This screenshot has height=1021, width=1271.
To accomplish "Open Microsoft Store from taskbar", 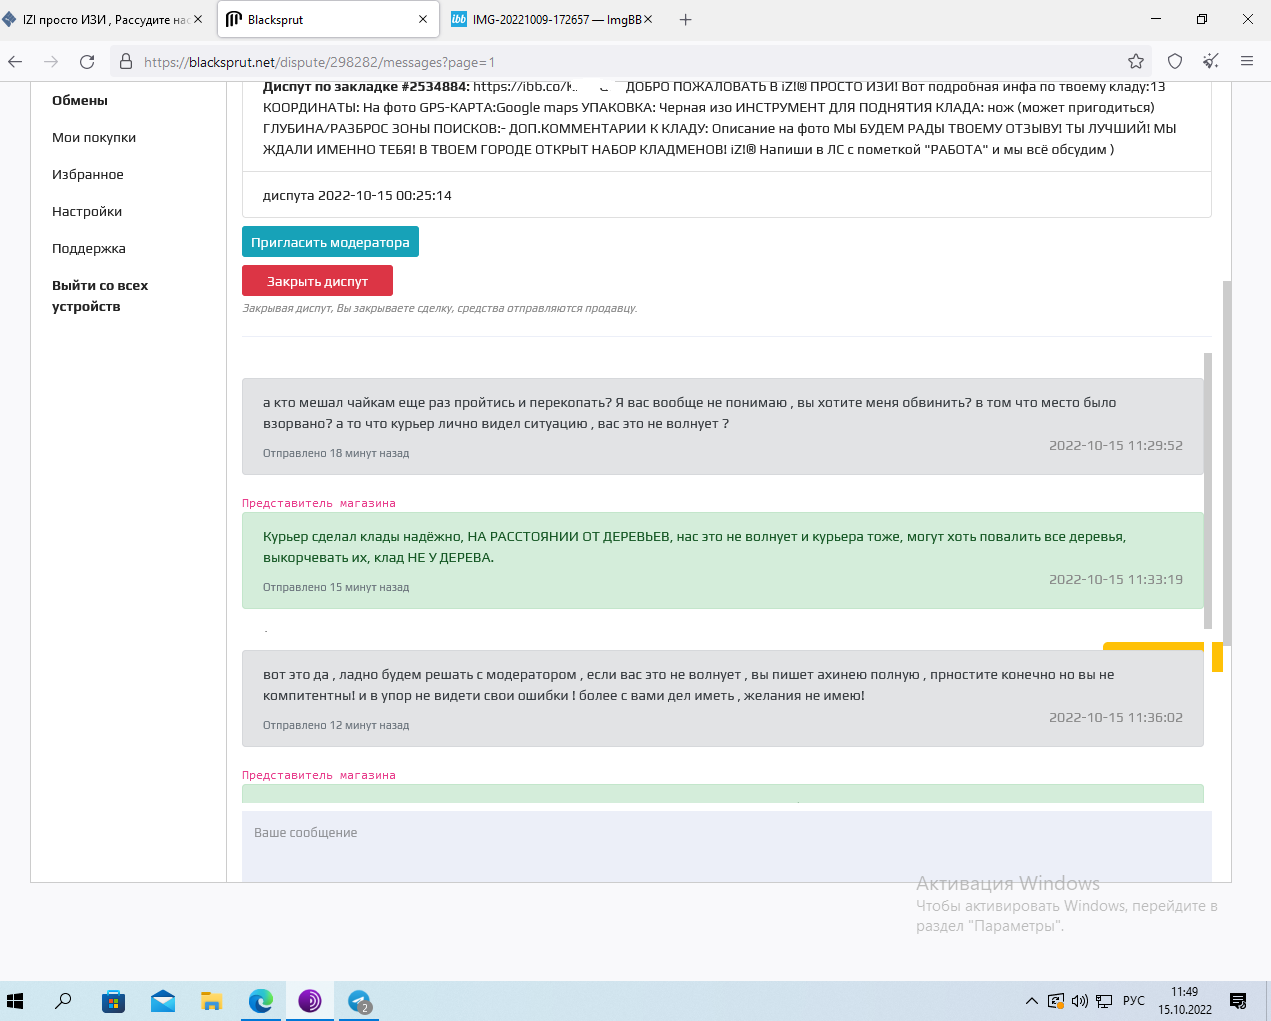I will 113,1001.
